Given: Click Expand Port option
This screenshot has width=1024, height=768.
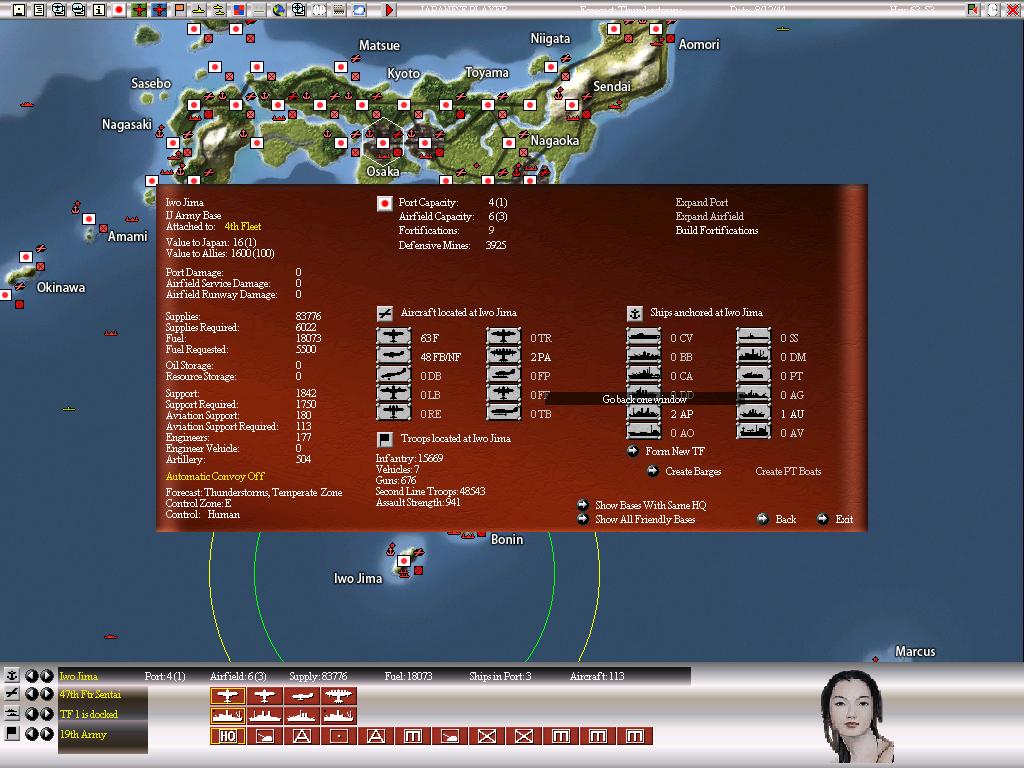Looking at the screenshot, I should tap(701, 202).
